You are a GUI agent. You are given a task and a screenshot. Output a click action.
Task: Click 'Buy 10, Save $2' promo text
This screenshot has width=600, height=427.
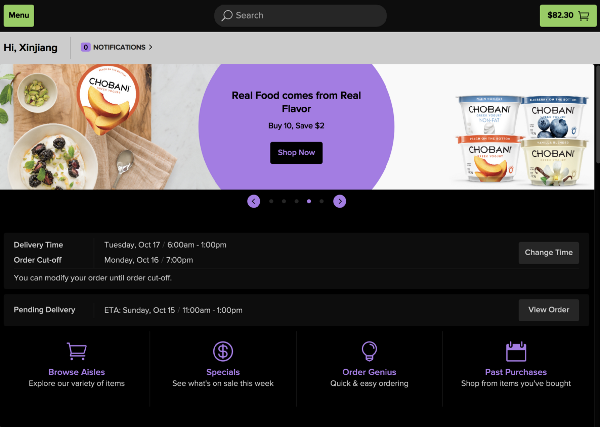coord(296,126)
